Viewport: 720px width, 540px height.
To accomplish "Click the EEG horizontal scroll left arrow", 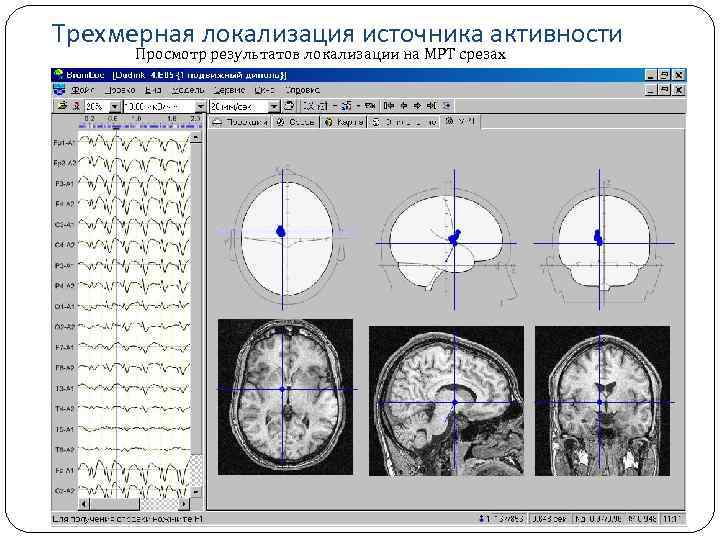I will click(84, 504).
